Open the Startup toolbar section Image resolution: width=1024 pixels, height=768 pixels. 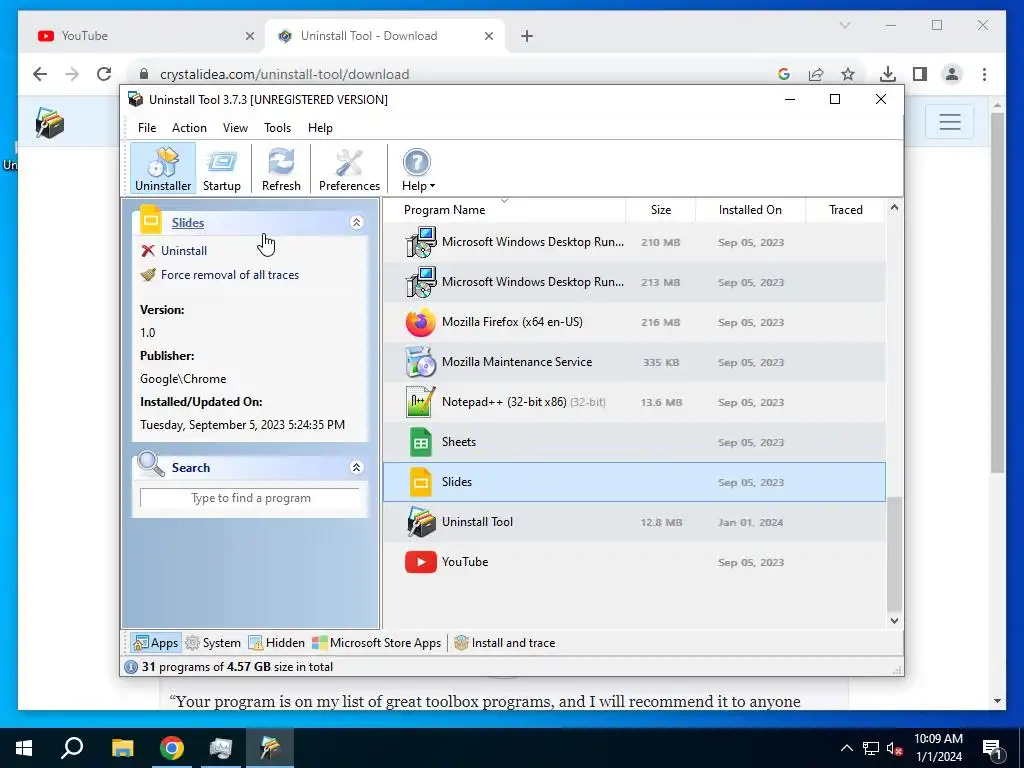221,168
